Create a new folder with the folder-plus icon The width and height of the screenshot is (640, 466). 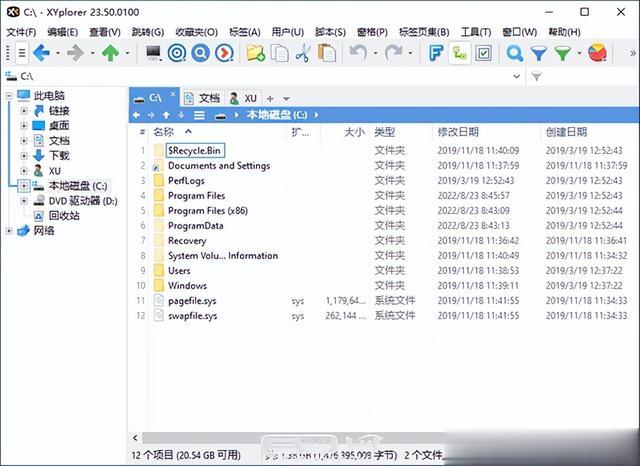click(256, 53)
